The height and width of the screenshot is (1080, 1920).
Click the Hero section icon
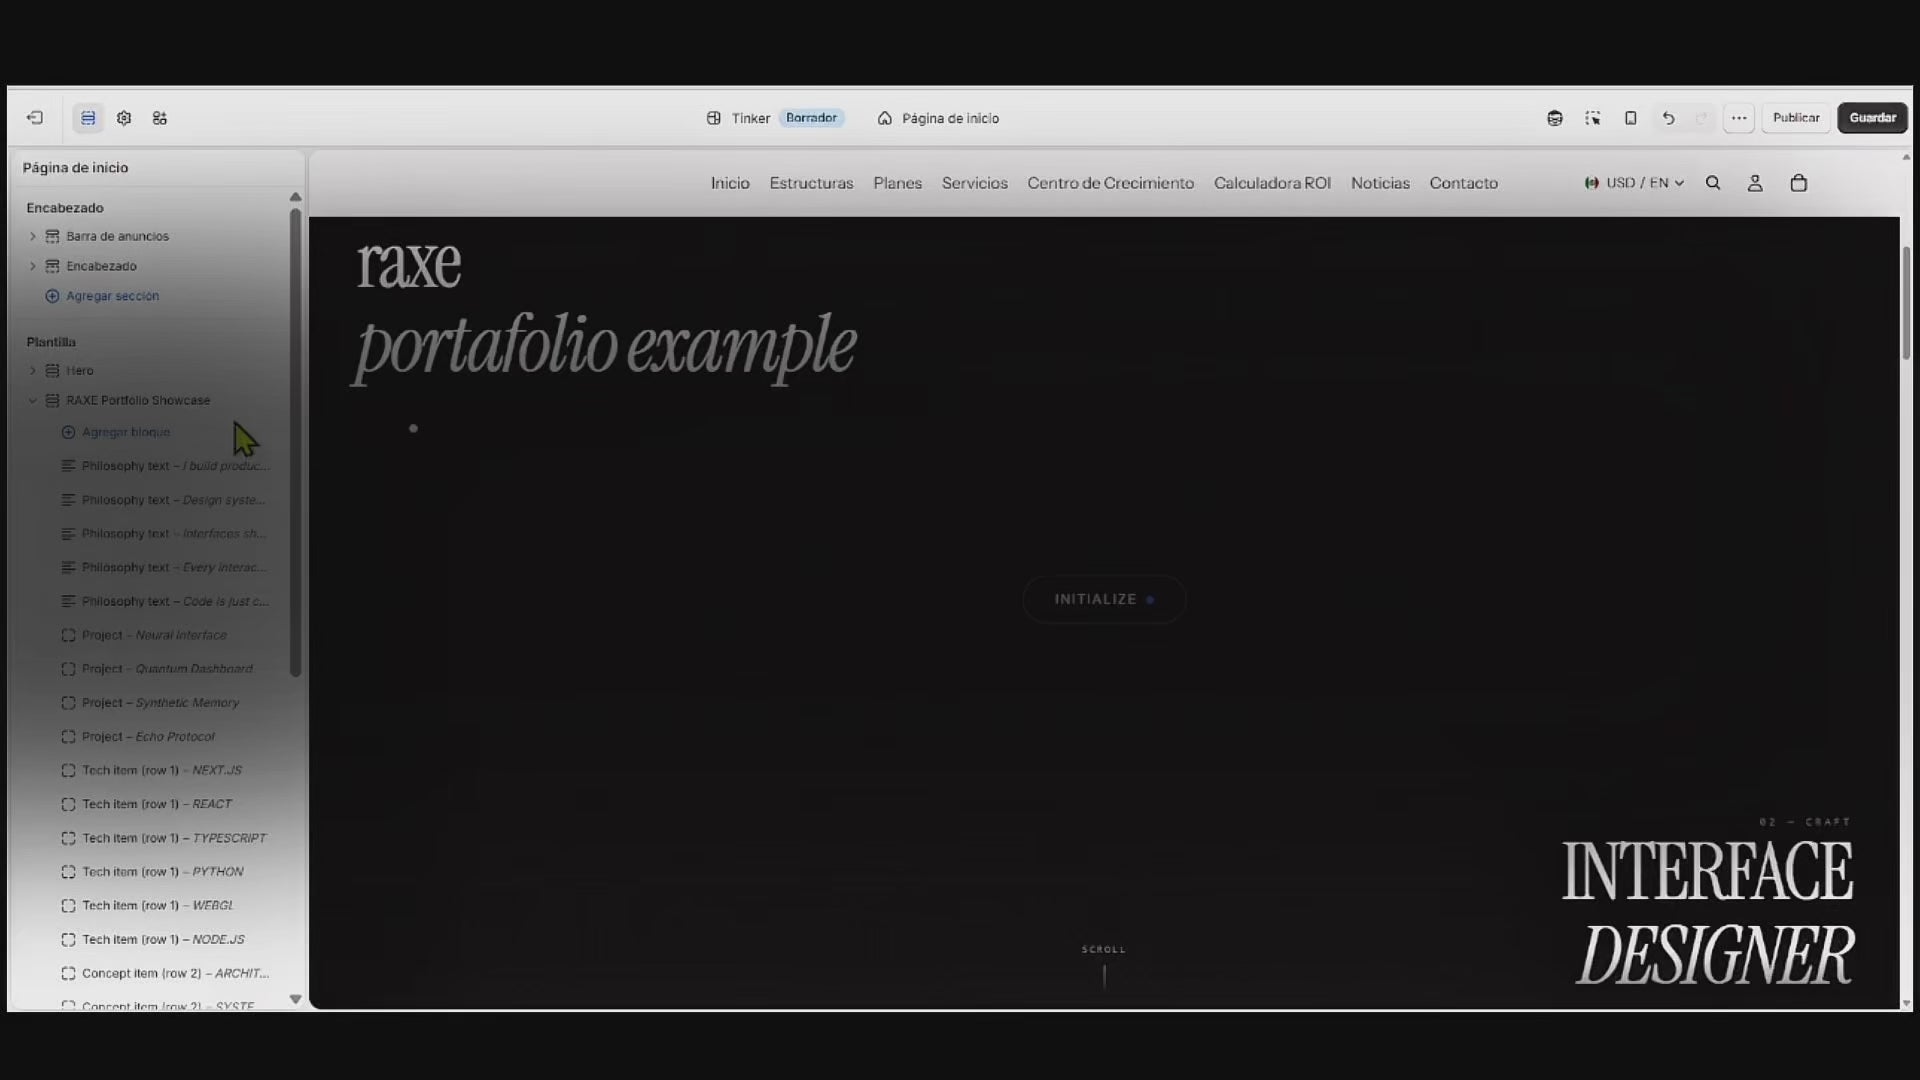53,370
